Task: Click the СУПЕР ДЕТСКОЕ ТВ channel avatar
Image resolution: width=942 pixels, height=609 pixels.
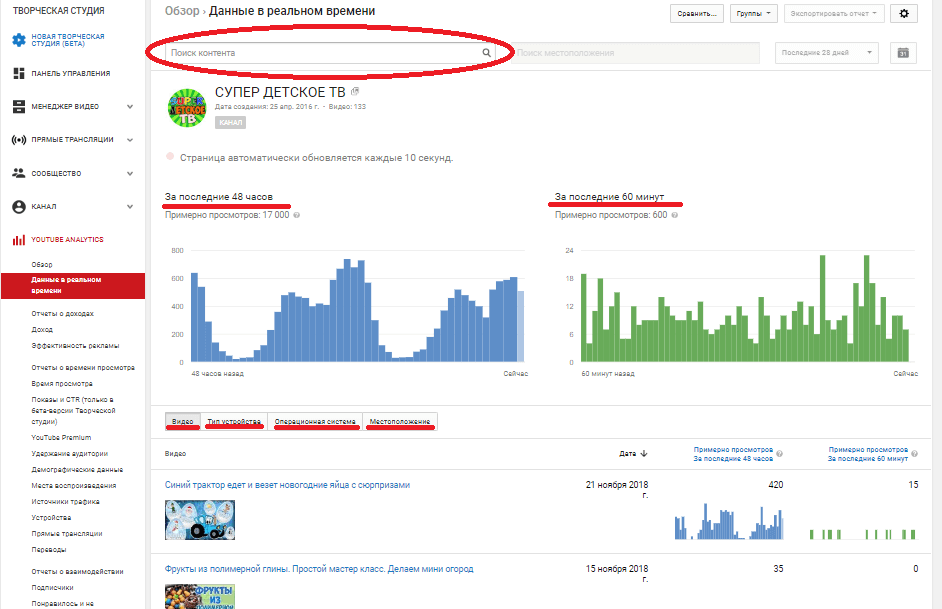Action: (x=187, y=107)
